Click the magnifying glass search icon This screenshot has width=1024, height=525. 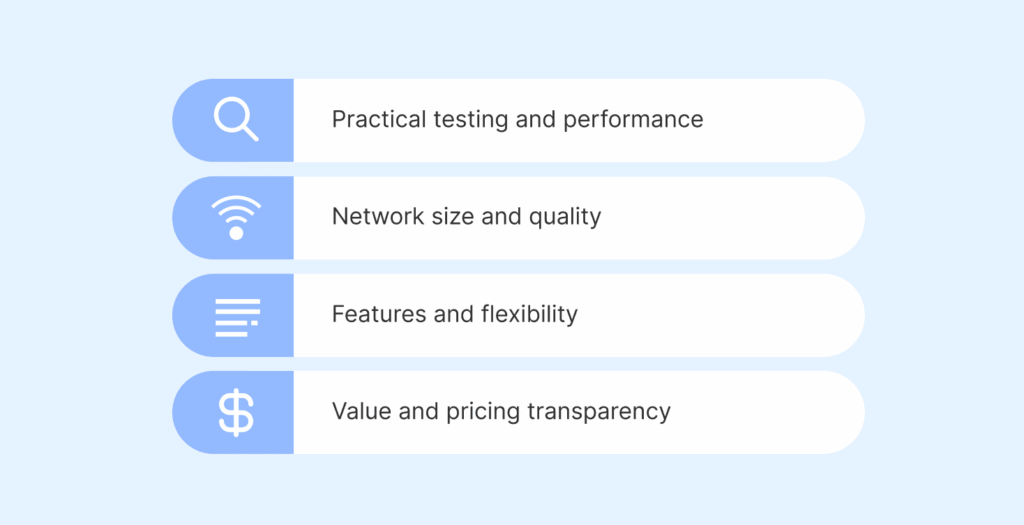236,120
